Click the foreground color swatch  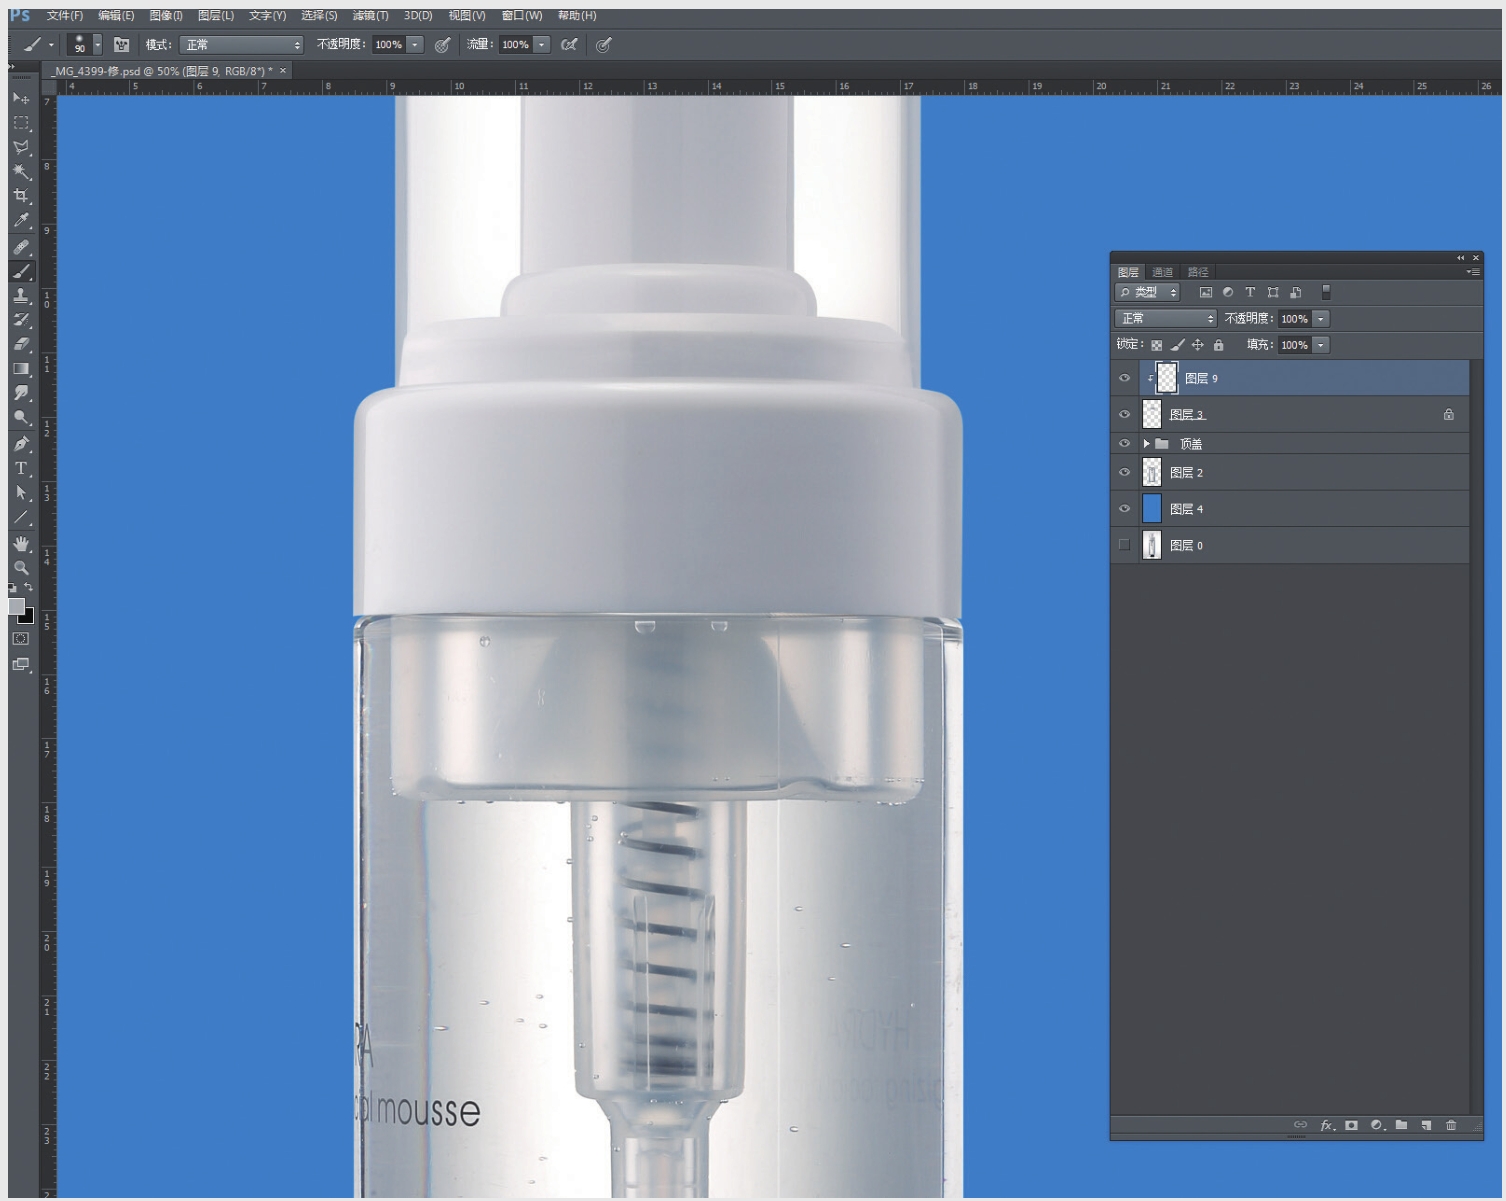point(16,607)
